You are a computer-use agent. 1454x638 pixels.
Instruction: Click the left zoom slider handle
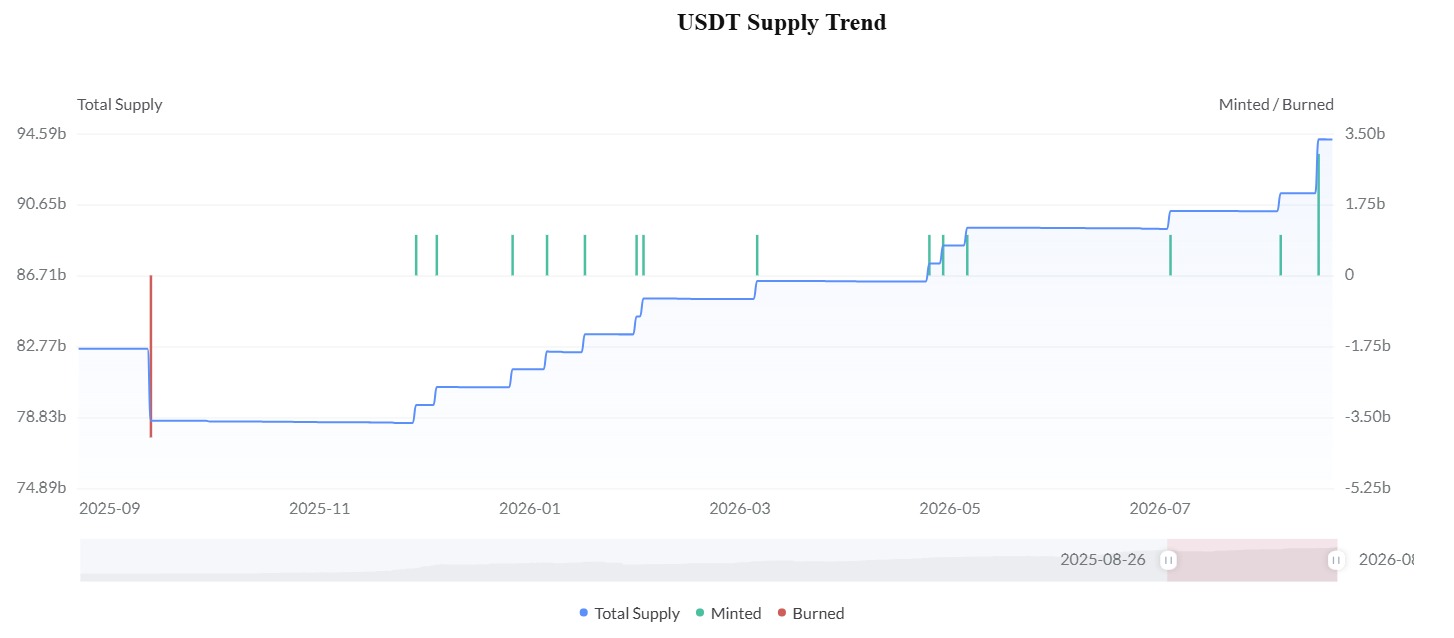tap(1167, 560)
